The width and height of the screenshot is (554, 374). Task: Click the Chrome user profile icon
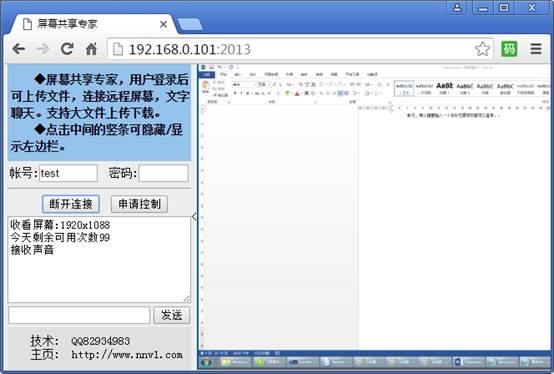(457, 7)
